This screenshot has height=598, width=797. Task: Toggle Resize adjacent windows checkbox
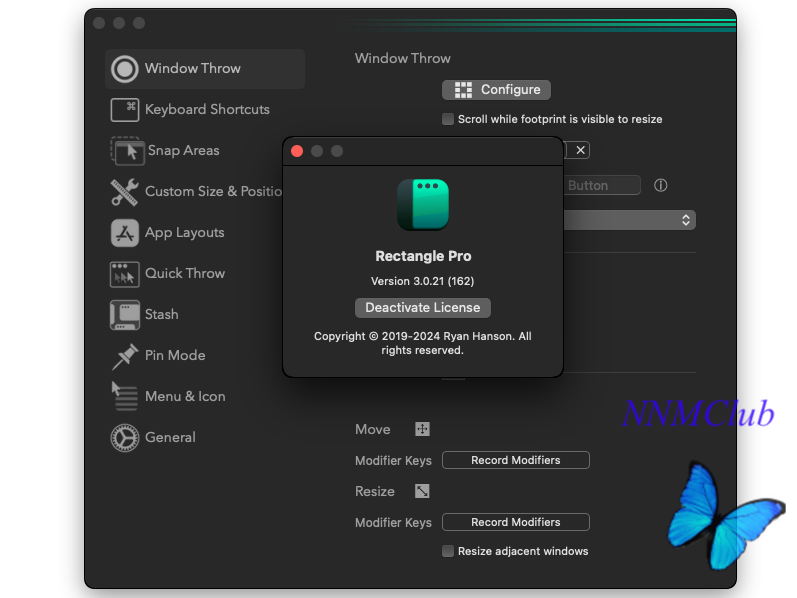tap(448, 551)
